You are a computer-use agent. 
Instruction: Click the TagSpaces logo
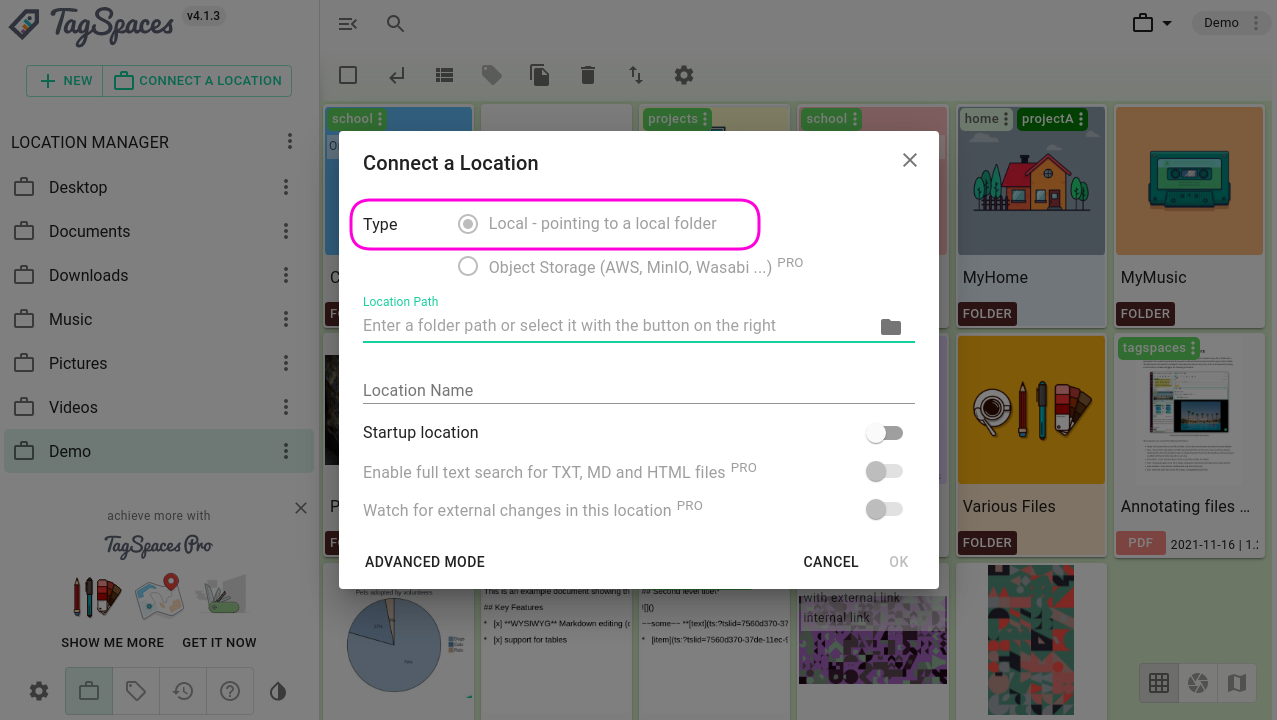(90, 26)
